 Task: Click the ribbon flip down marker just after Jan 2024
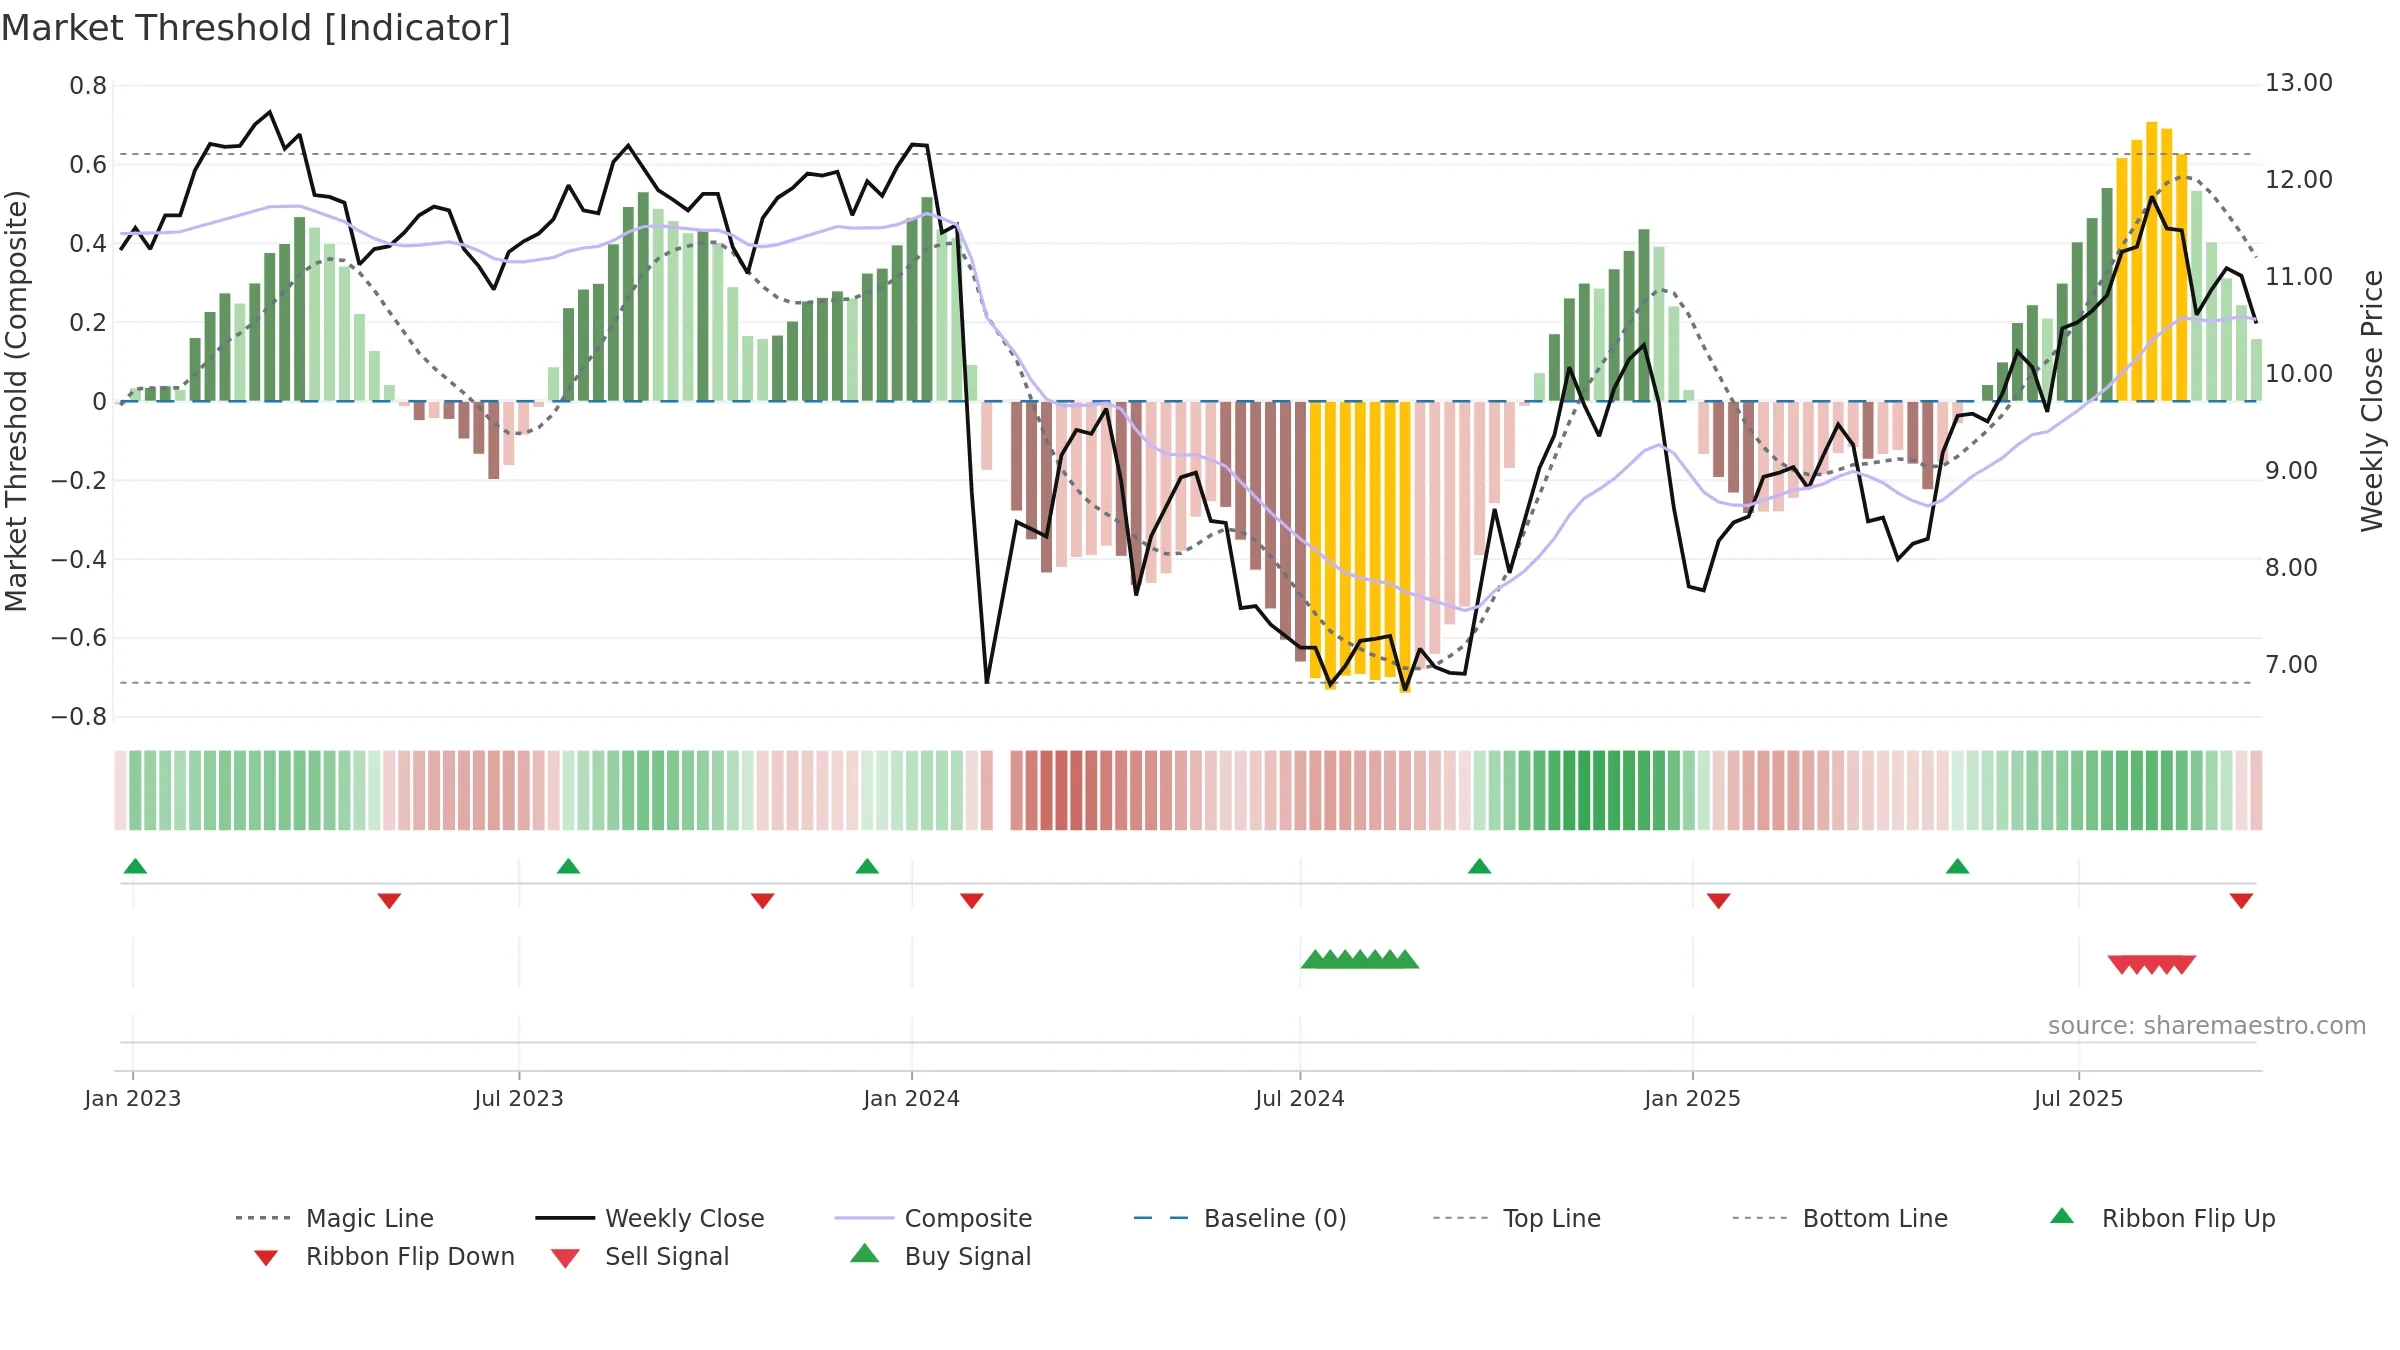point(971,901)
